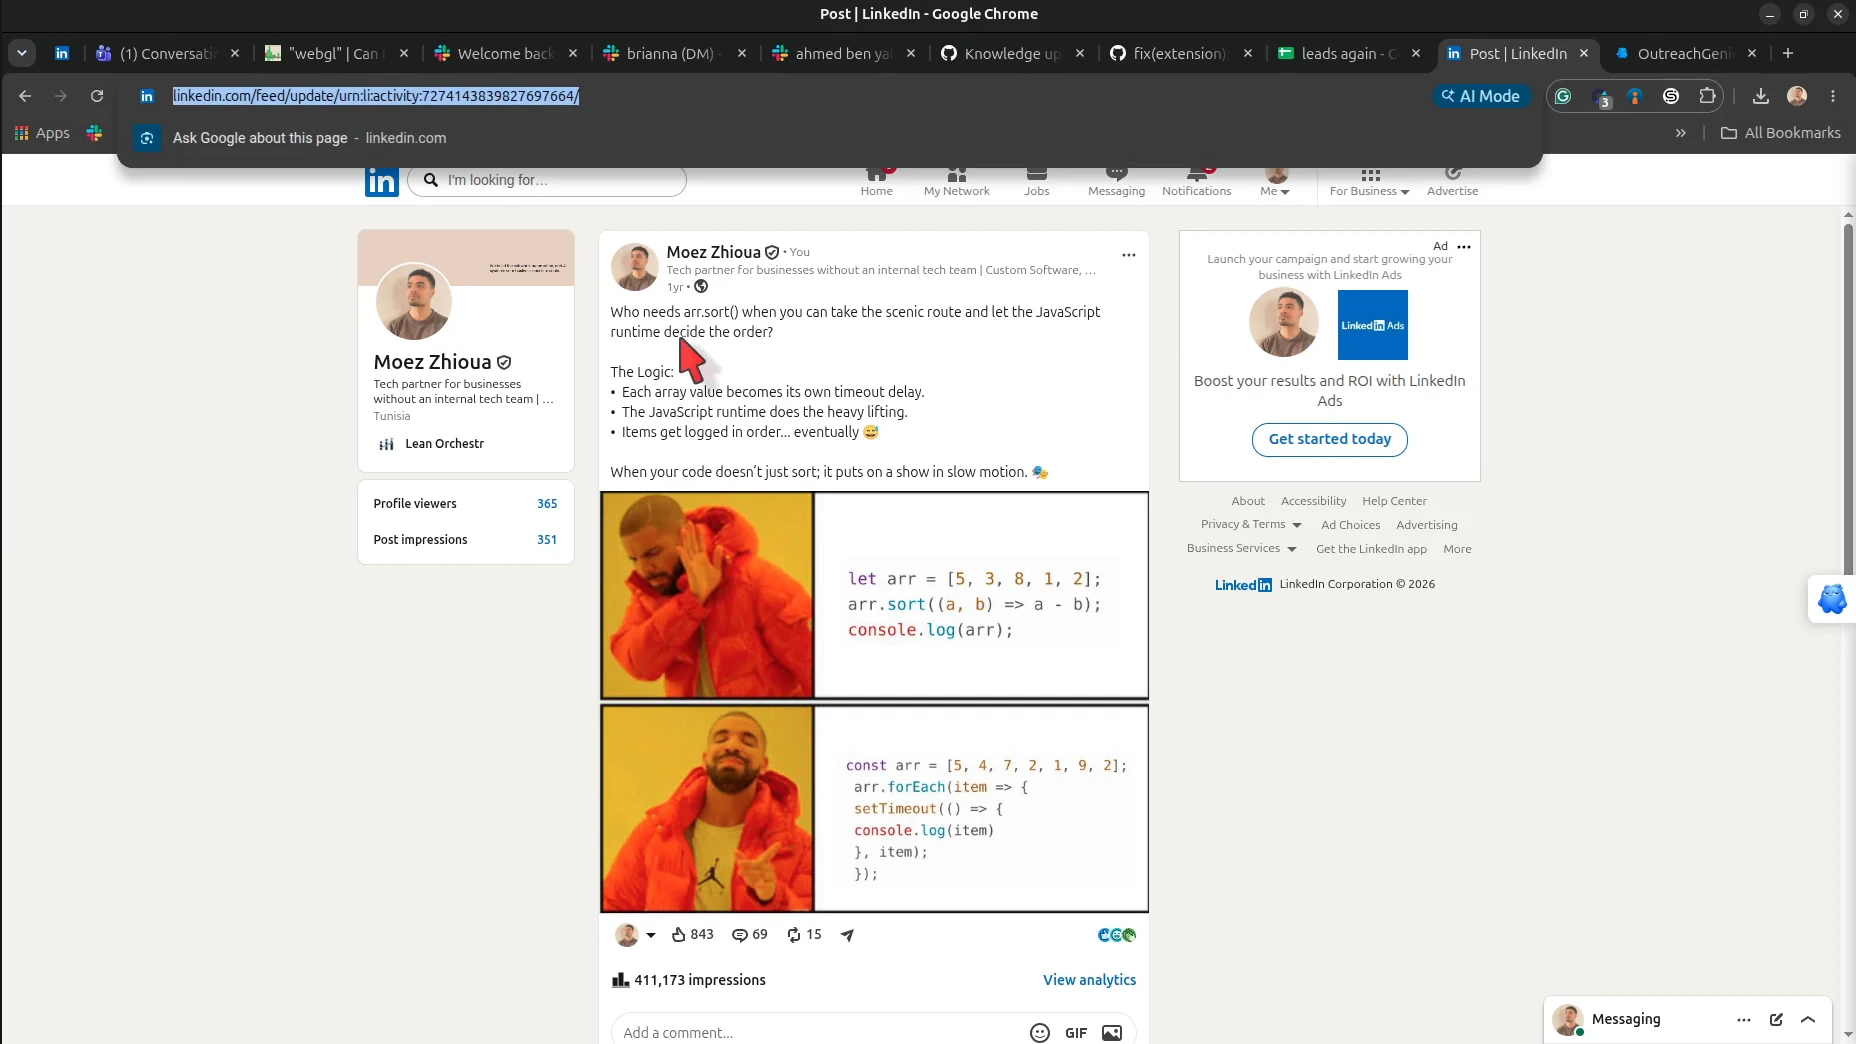Show hidden bookmarks overflow chevron
The width and height of the screenshot is (1856, 1044).
point(1681,133)
